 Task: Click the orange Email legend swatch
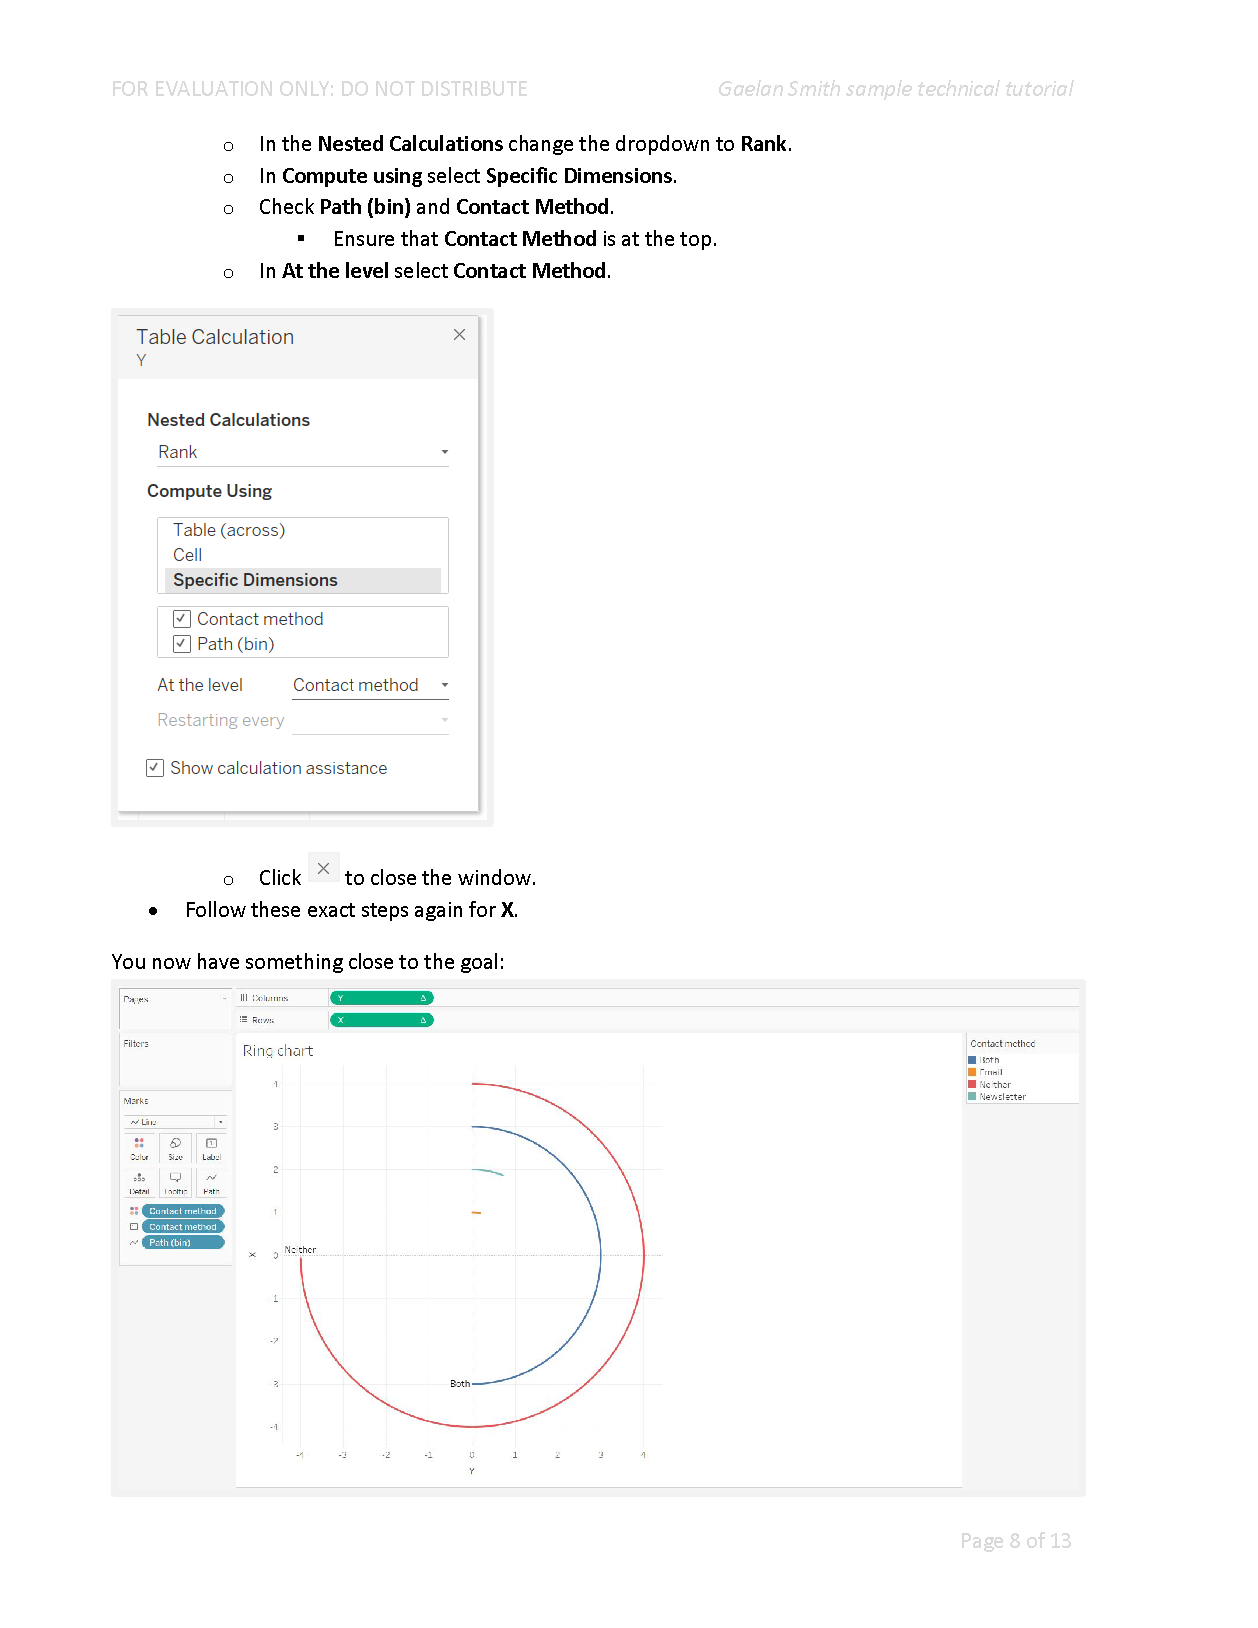[x=972, y=1072]
